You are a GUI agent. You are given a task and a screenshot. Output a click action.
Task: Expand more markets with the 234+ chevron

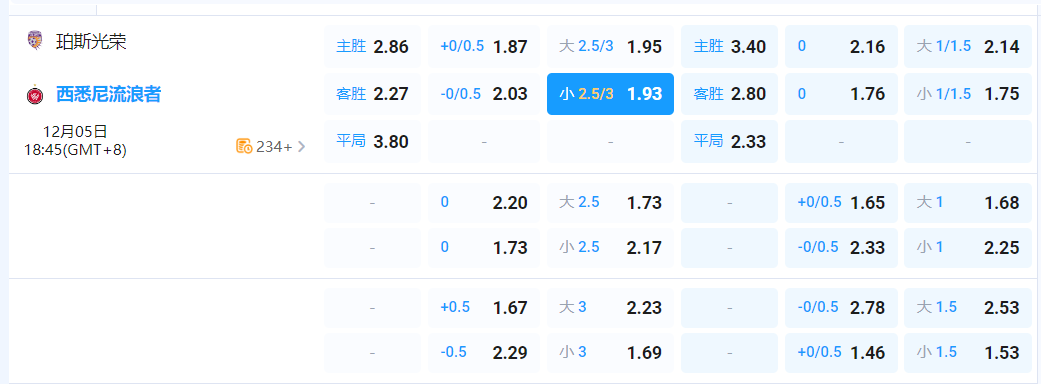click(x=301, y=147)
